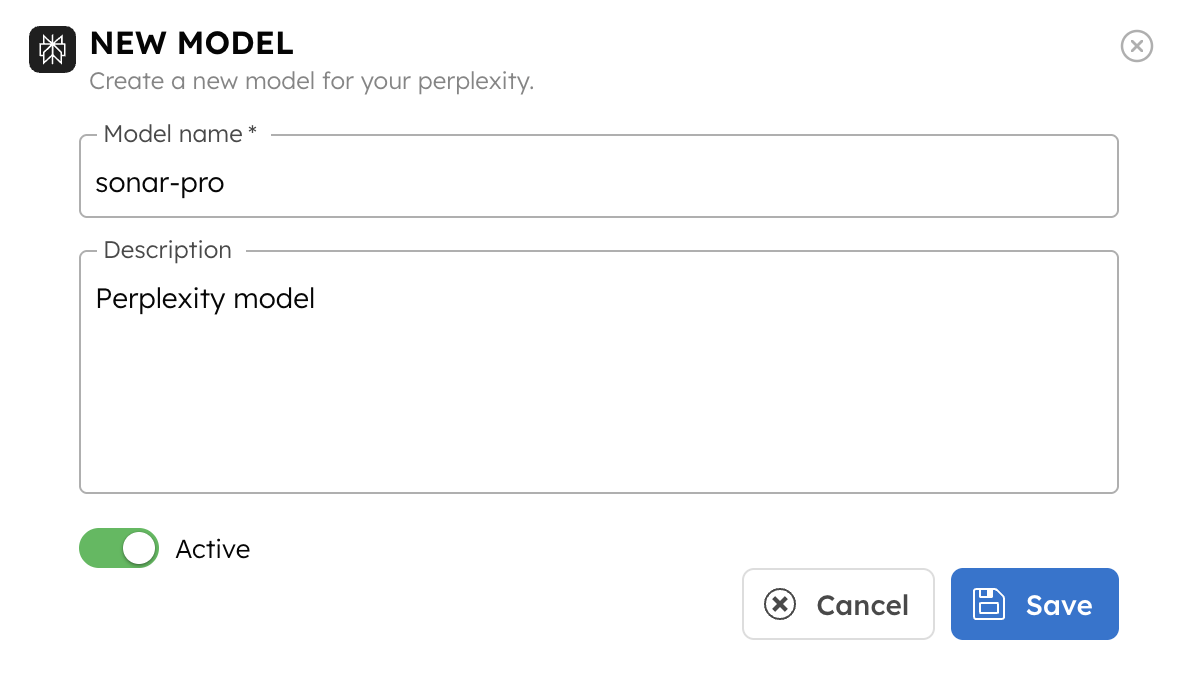This screenshot has height=696, width=1188.
Task: Click the green track of the Active switch
Action: 99,548
